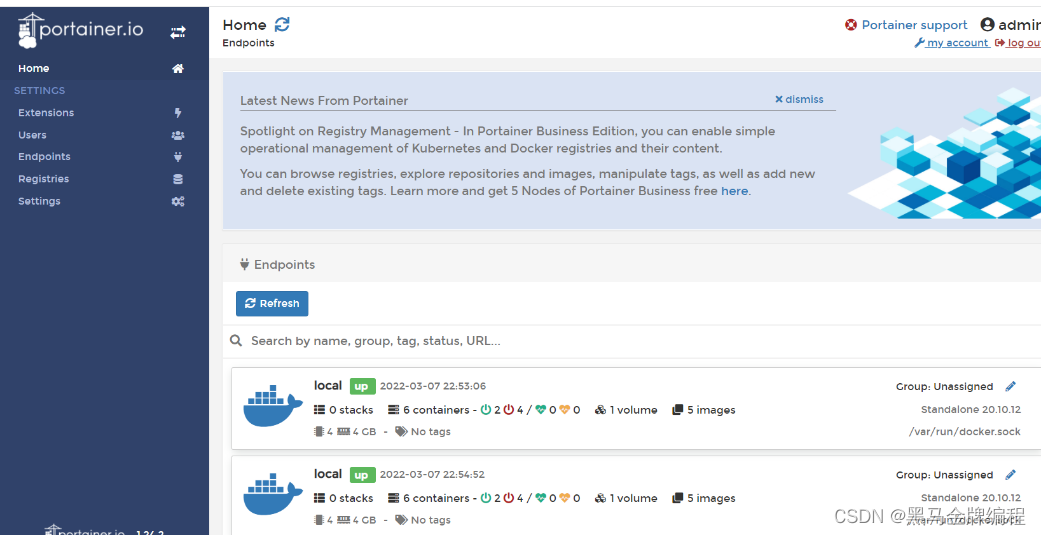Click the wrench icon next to my account
This screenshot has width=1041, height=535.
[x=920, y=43]
